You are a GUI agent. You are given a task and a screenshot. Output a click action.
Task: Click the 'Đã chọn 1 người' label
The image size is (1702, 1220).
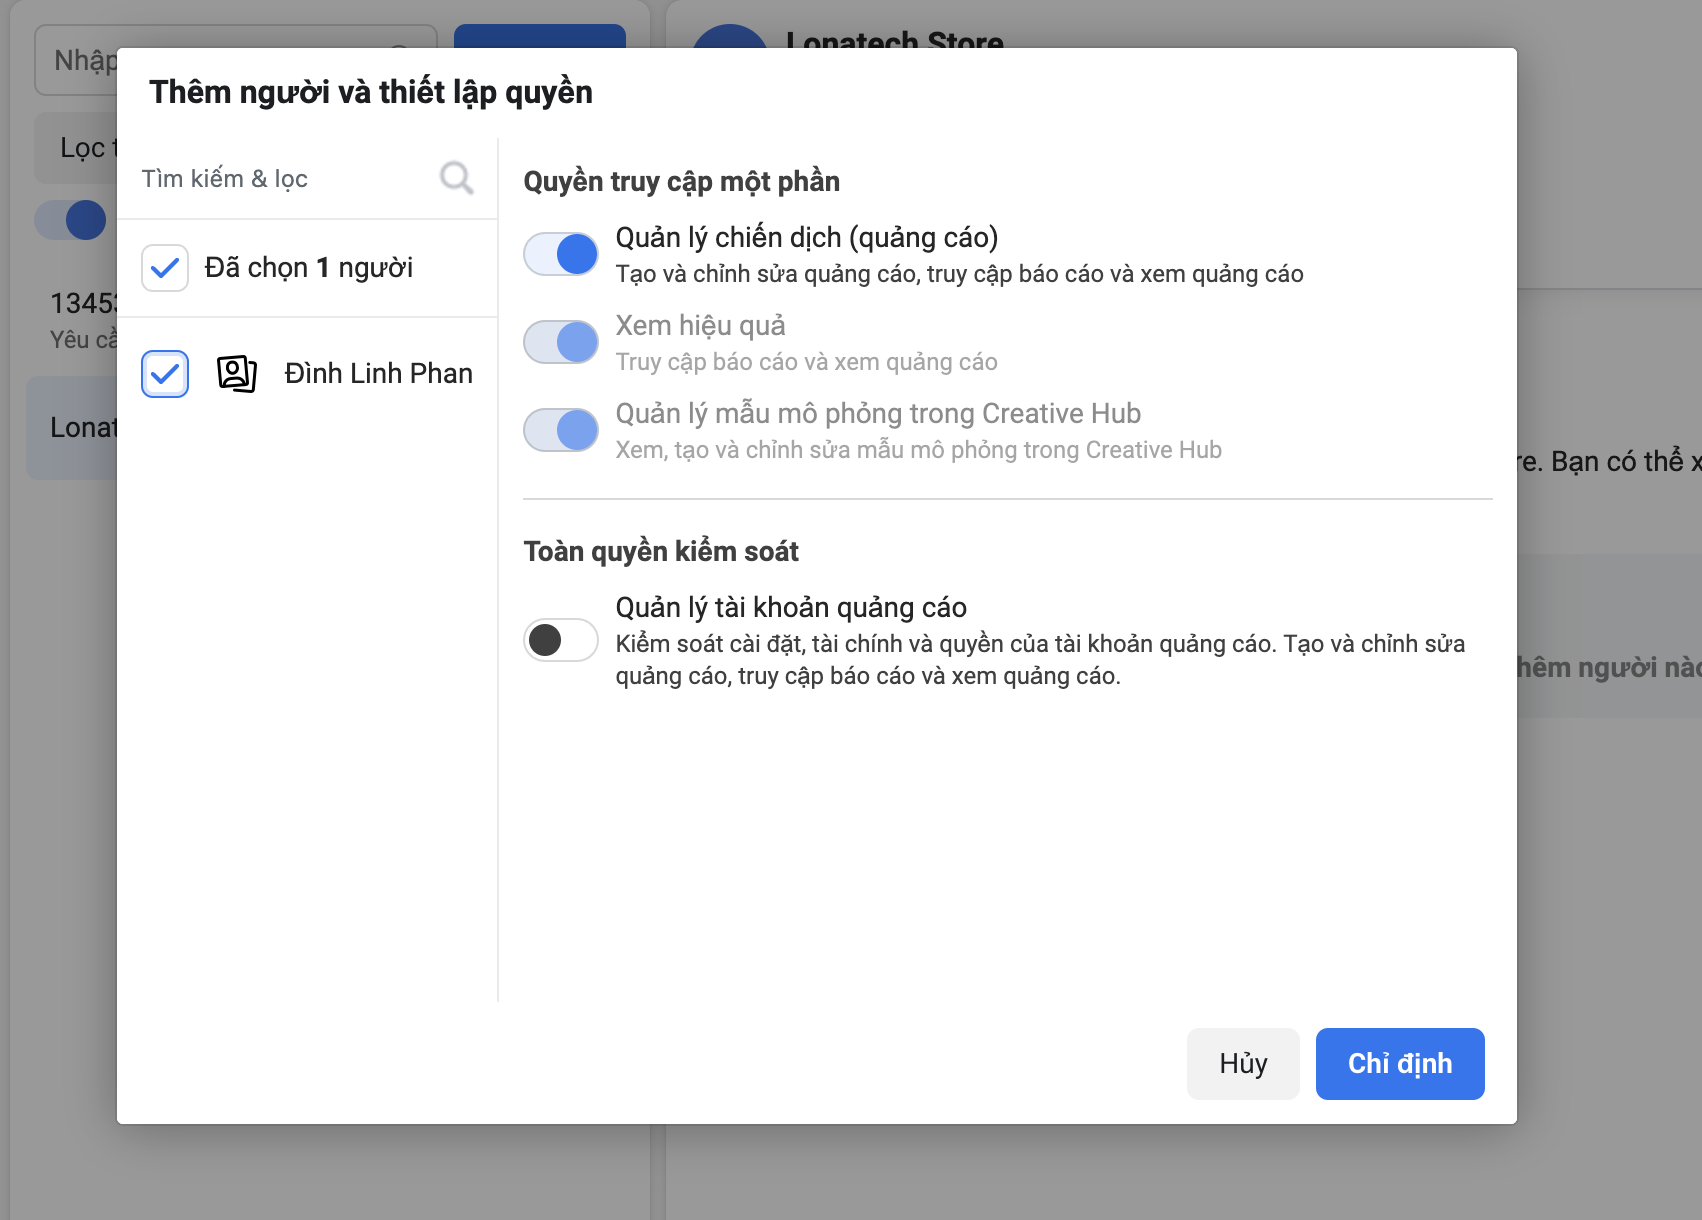point(309,268)
